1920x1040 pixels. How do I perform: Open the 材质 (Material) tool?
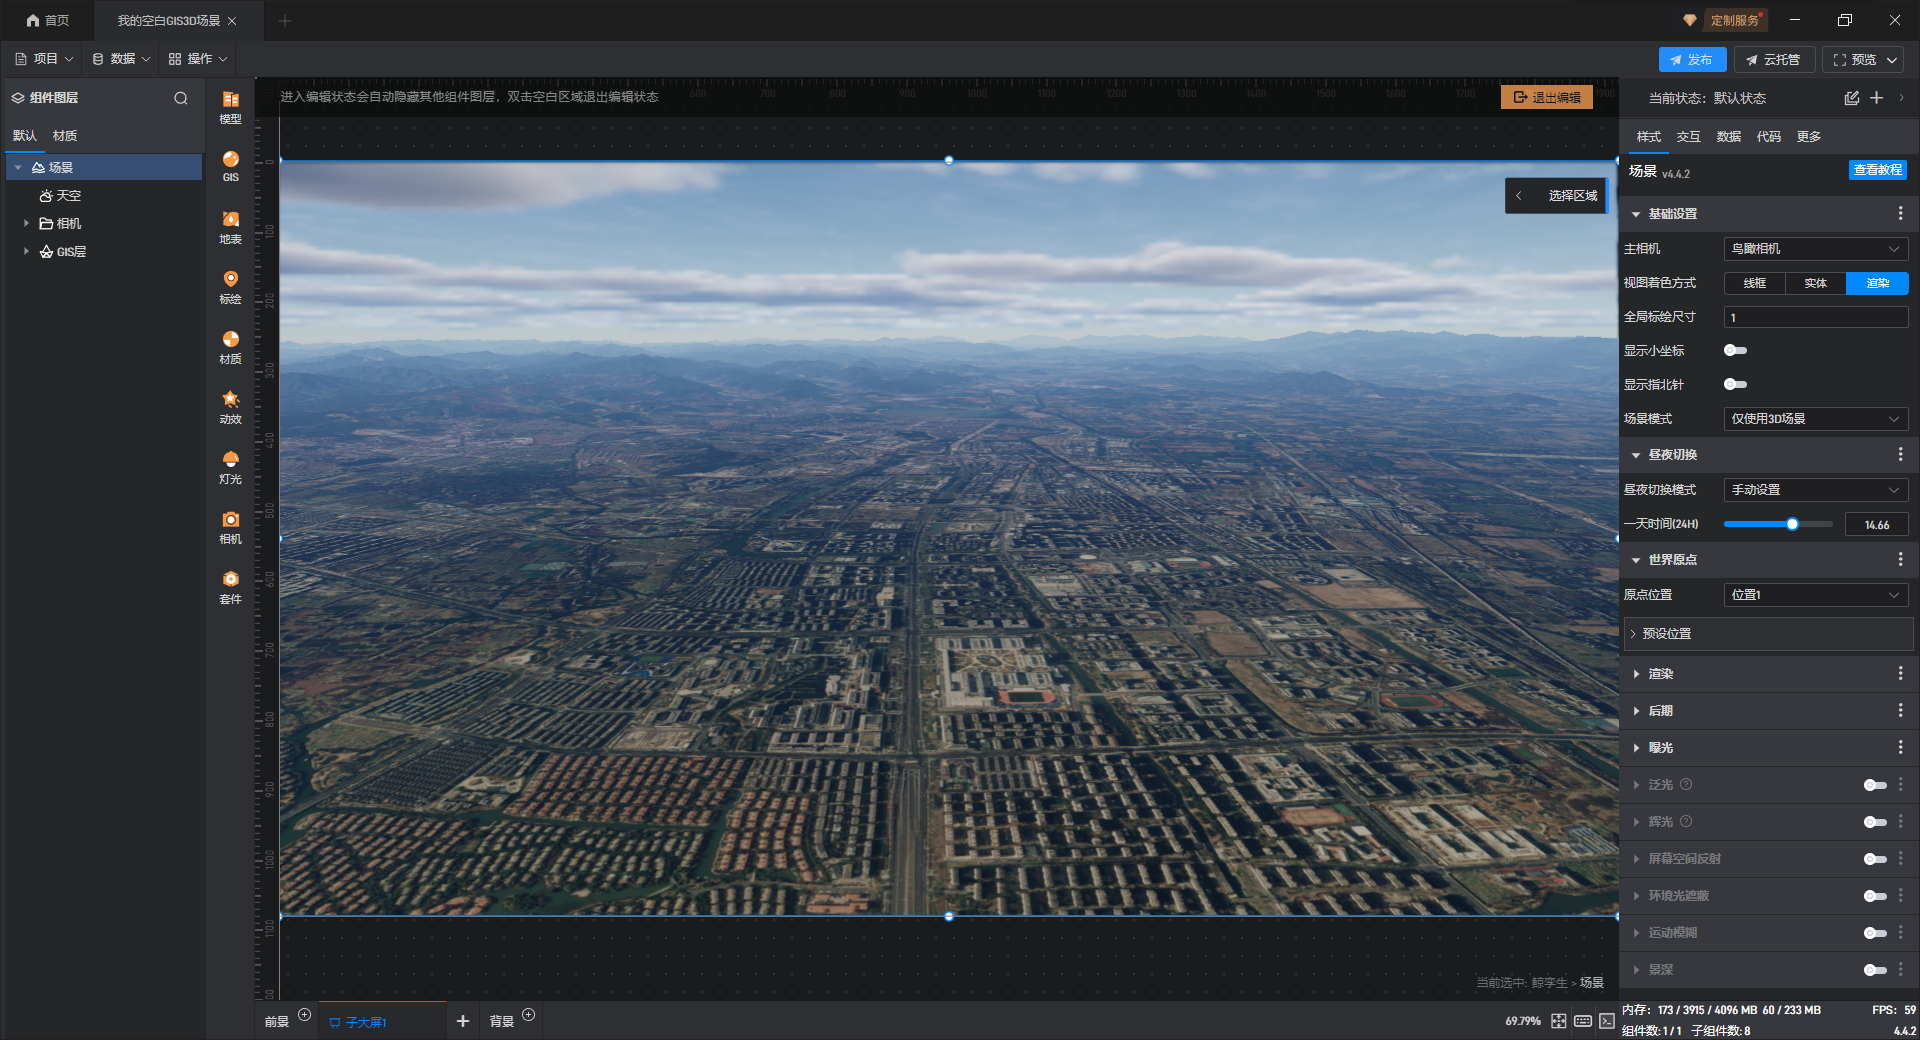click(230, 346)
